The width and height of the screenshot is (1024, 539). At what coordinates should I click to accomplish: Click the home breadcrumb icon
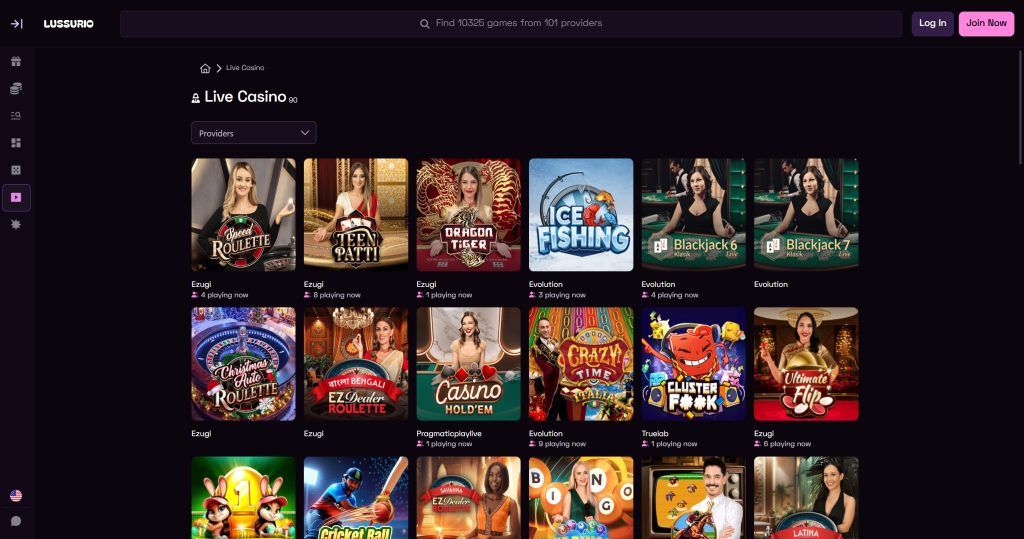point(205,68)
